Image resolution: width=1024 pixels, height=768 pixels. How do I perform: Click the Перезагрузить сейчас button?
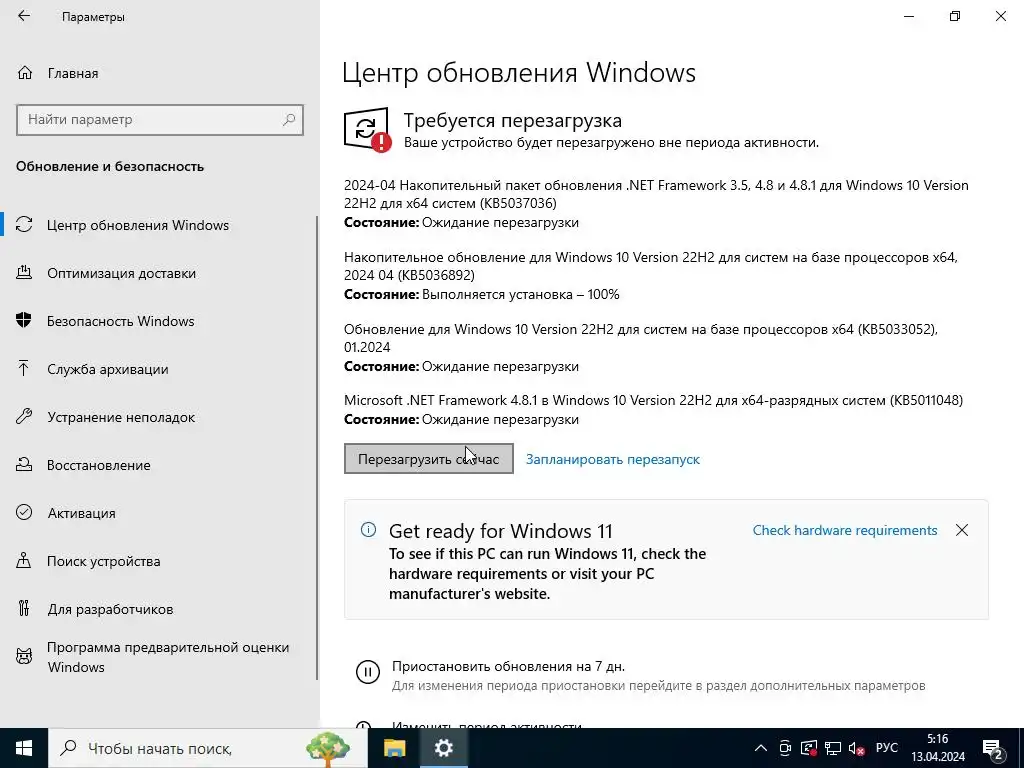pyautogui.click(x=428, y=458)
